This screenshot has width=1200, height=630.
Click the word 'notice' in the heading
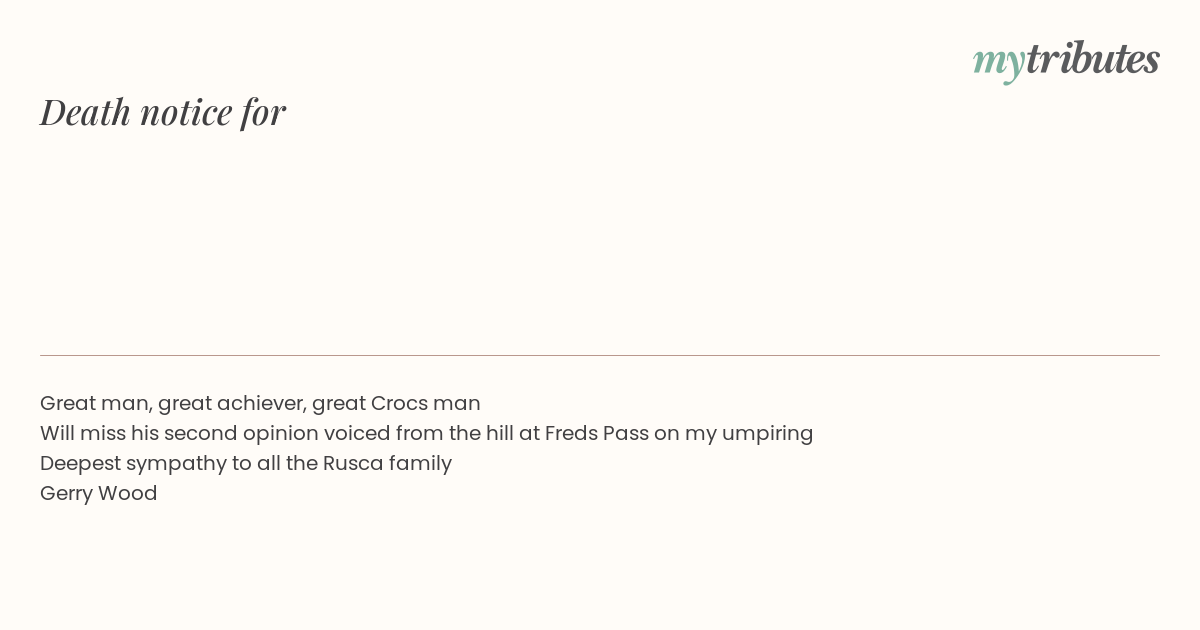[186, 112]
